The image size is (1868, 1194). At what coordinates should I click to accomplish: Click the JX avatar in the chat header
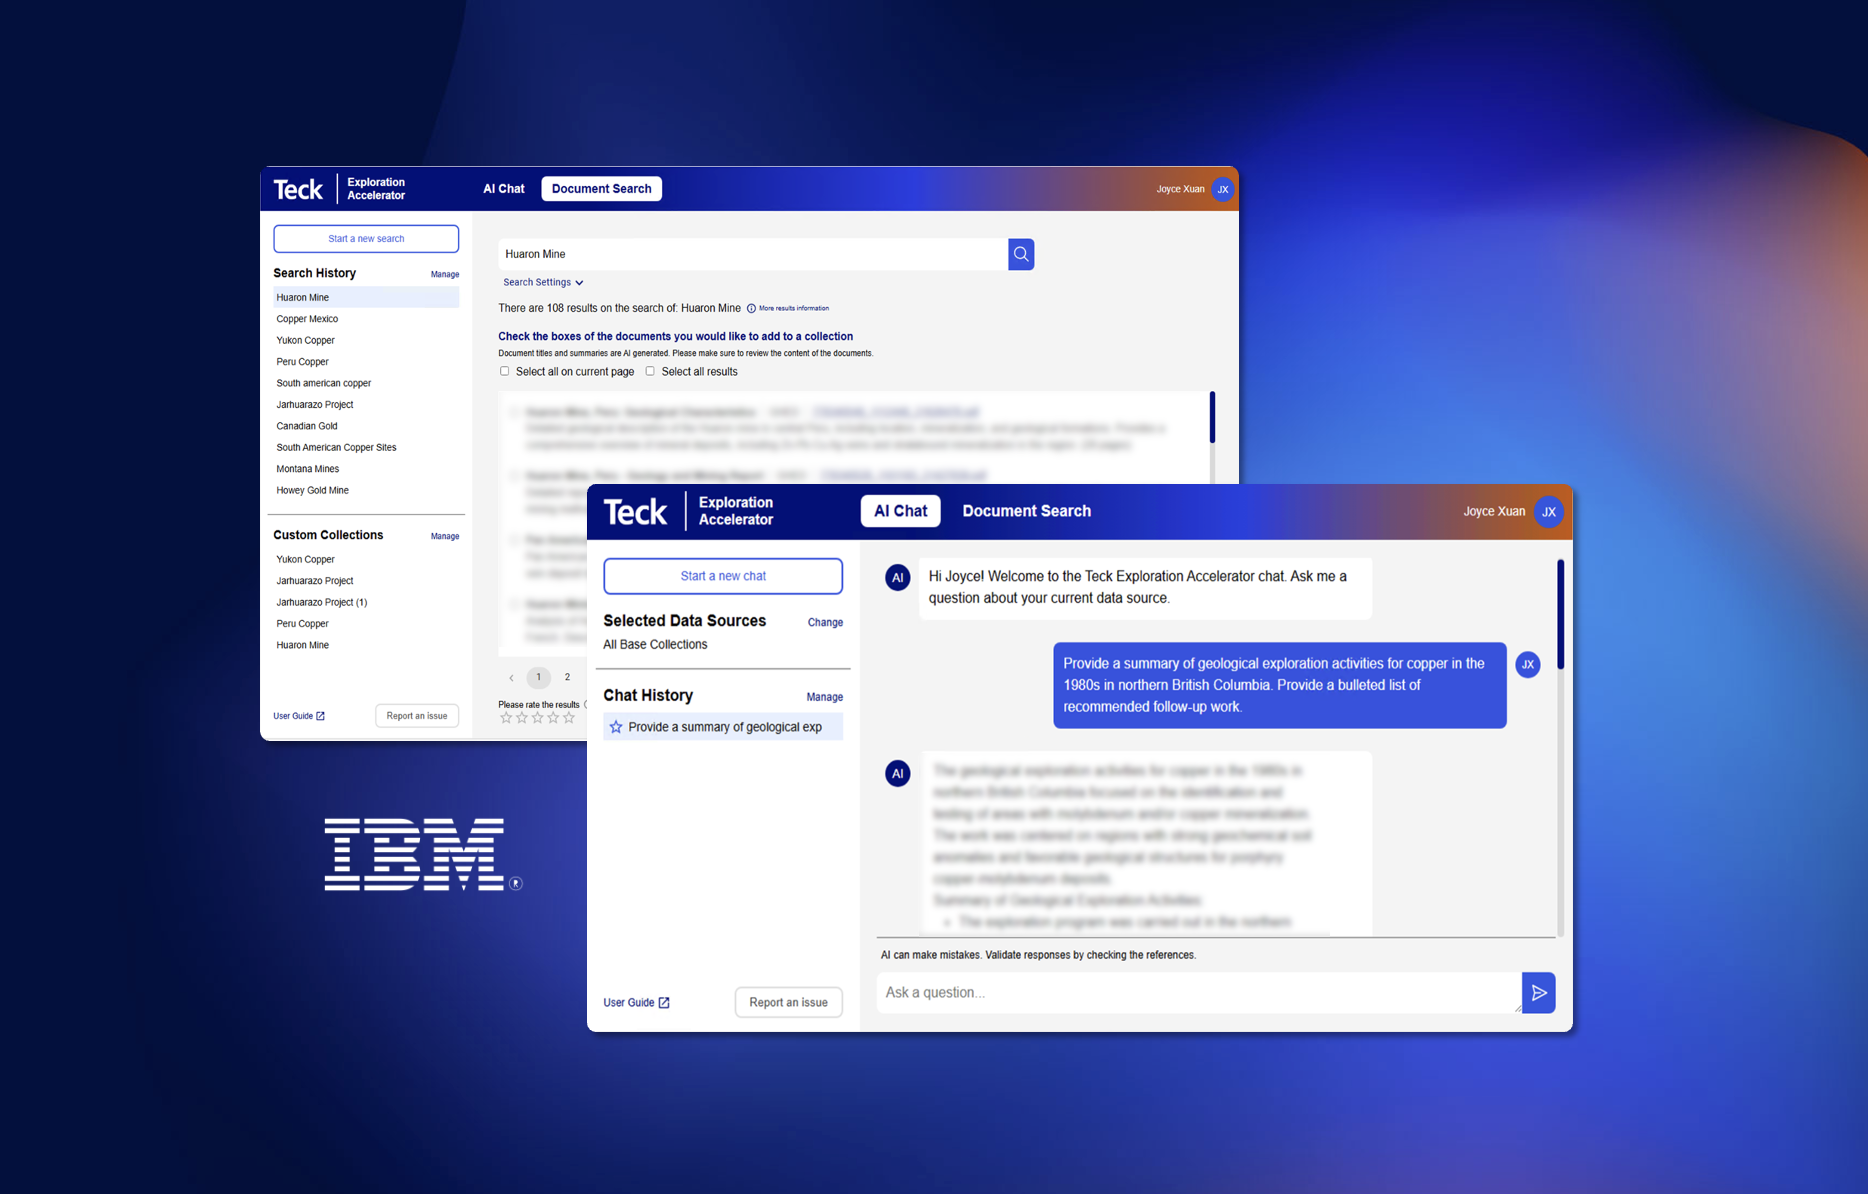click(1549, 511)
